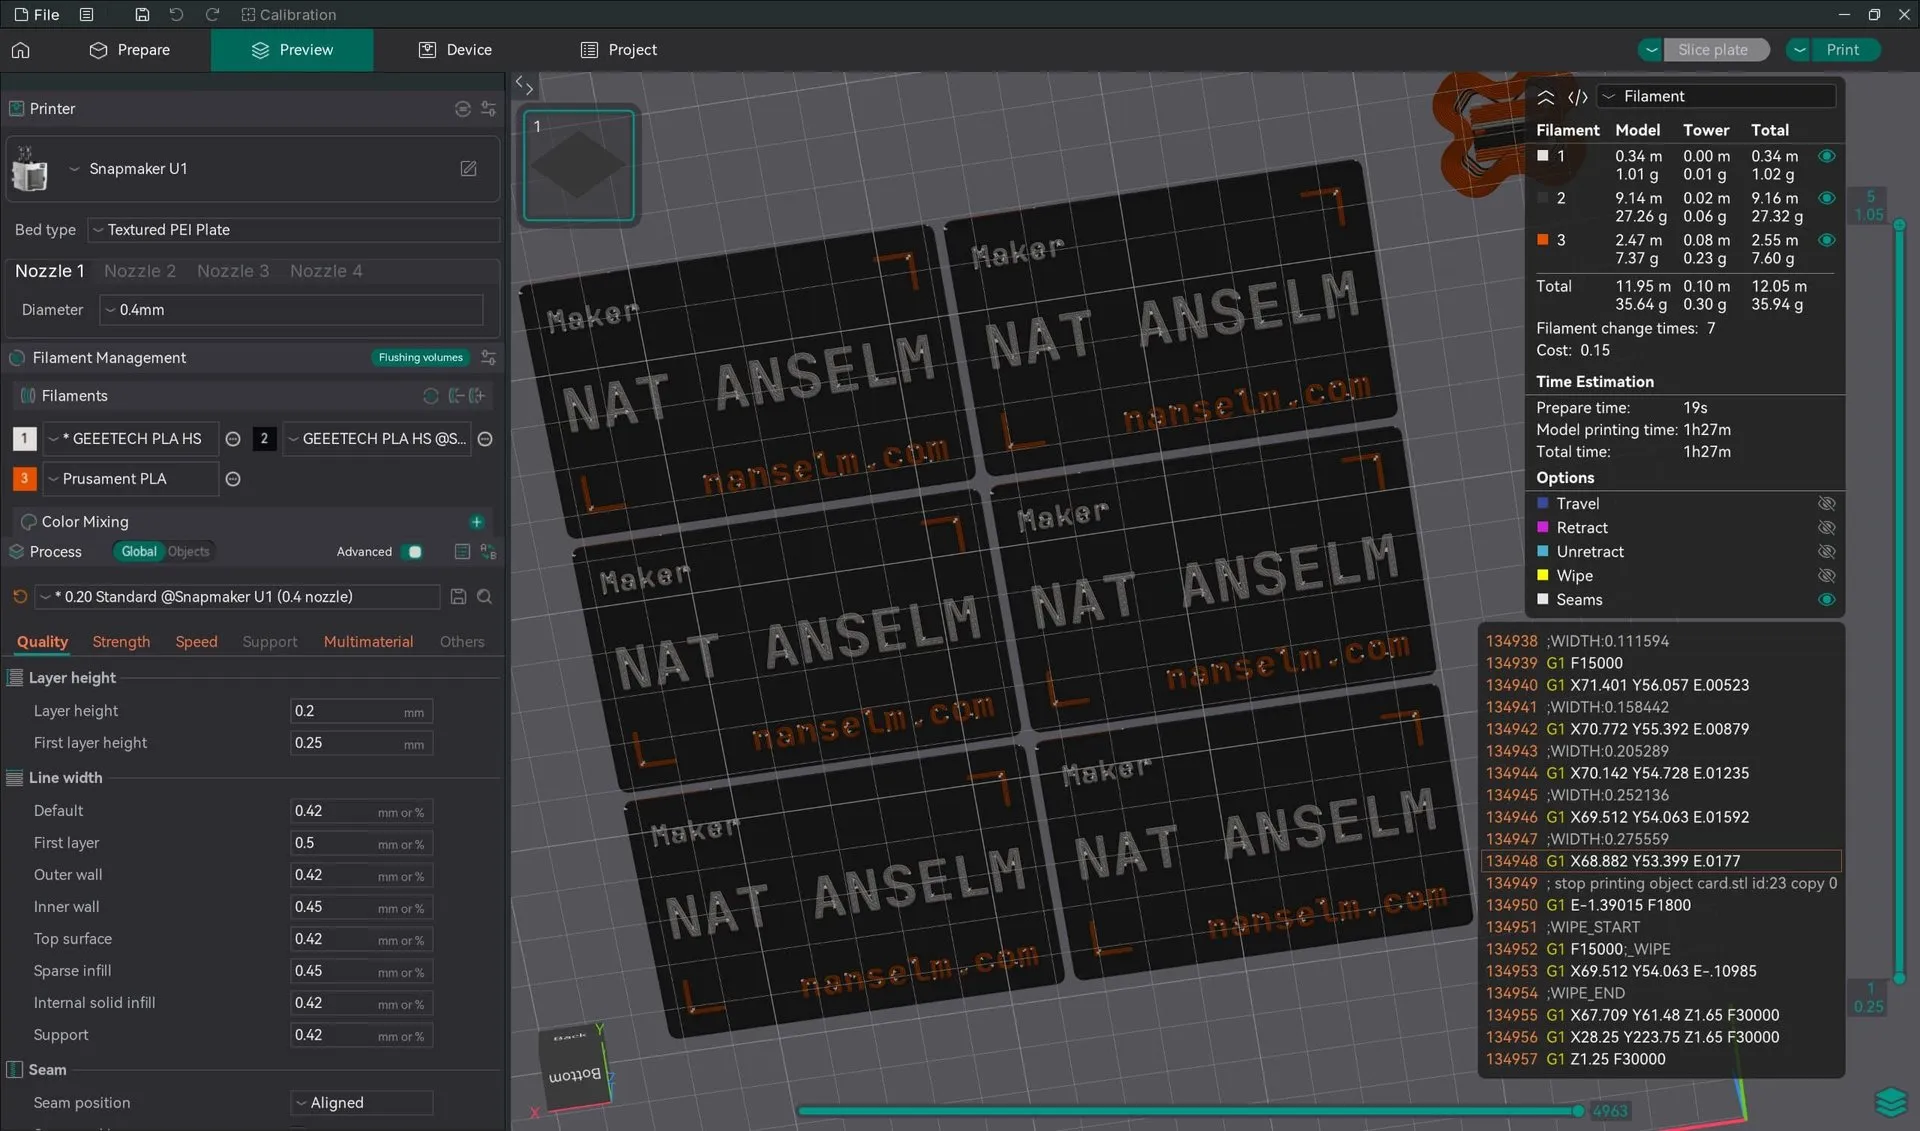
Task: Open options for Prusament PLA filament
Action: (x=233, y=479)
